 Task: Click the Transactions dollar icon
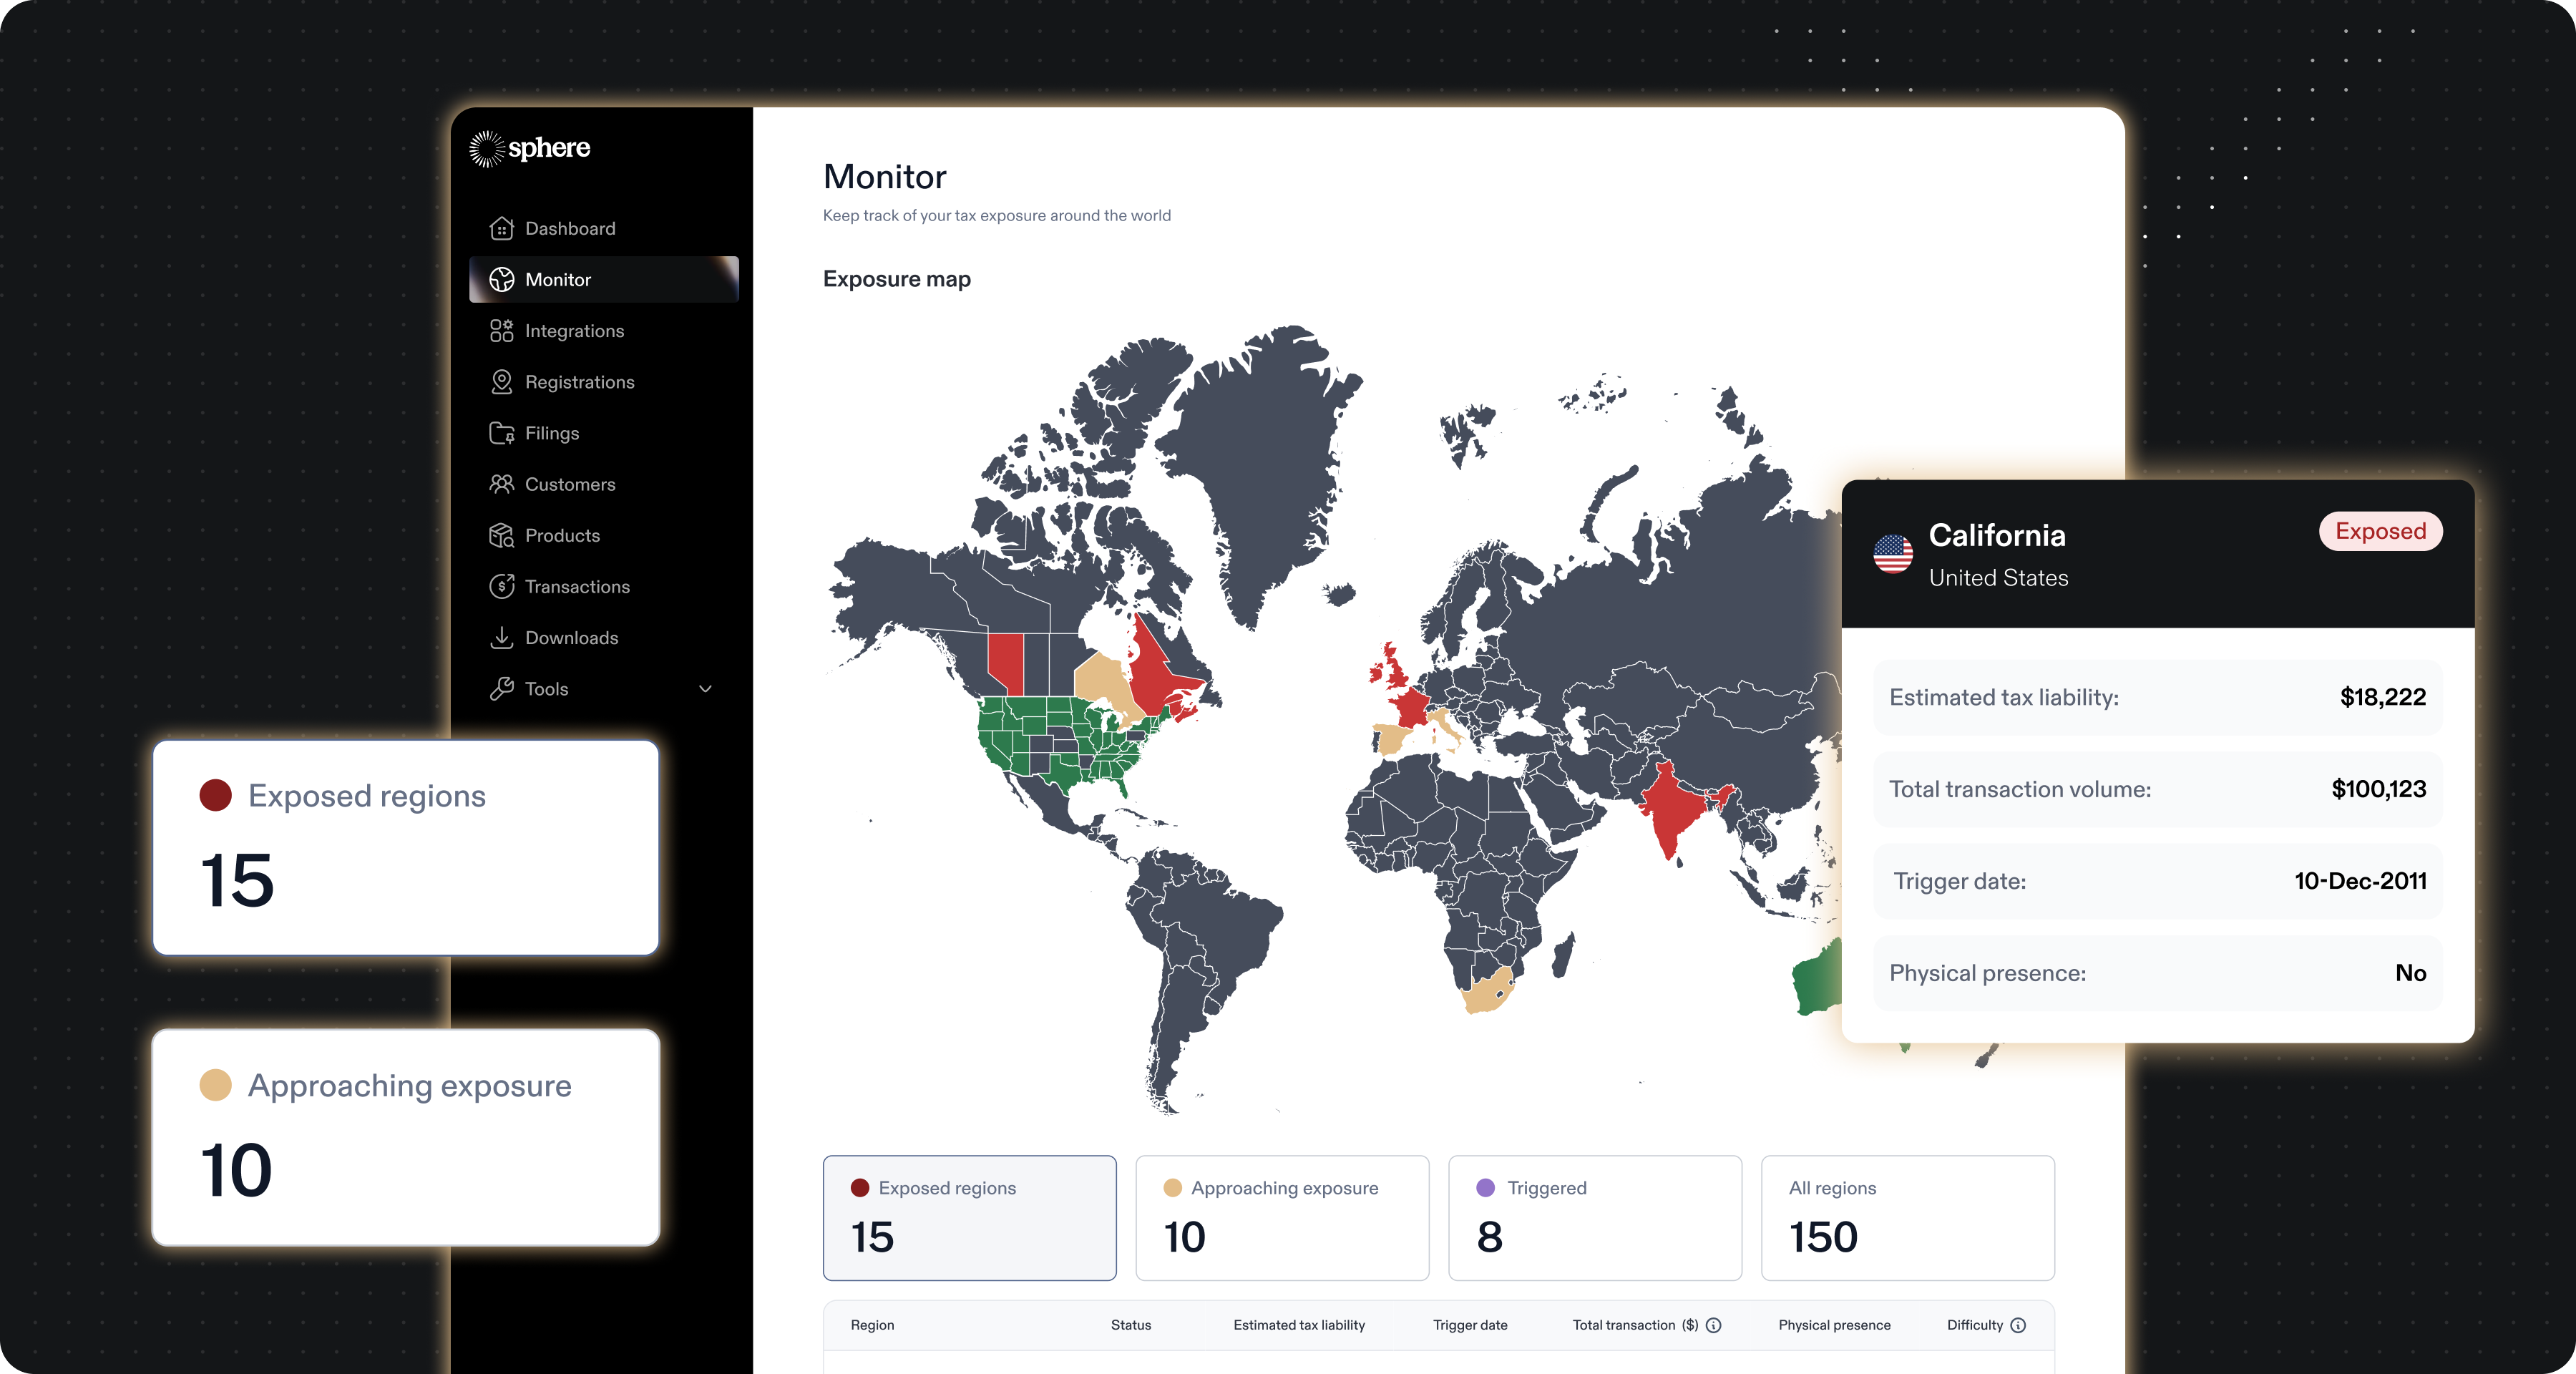tap(501, 587)
